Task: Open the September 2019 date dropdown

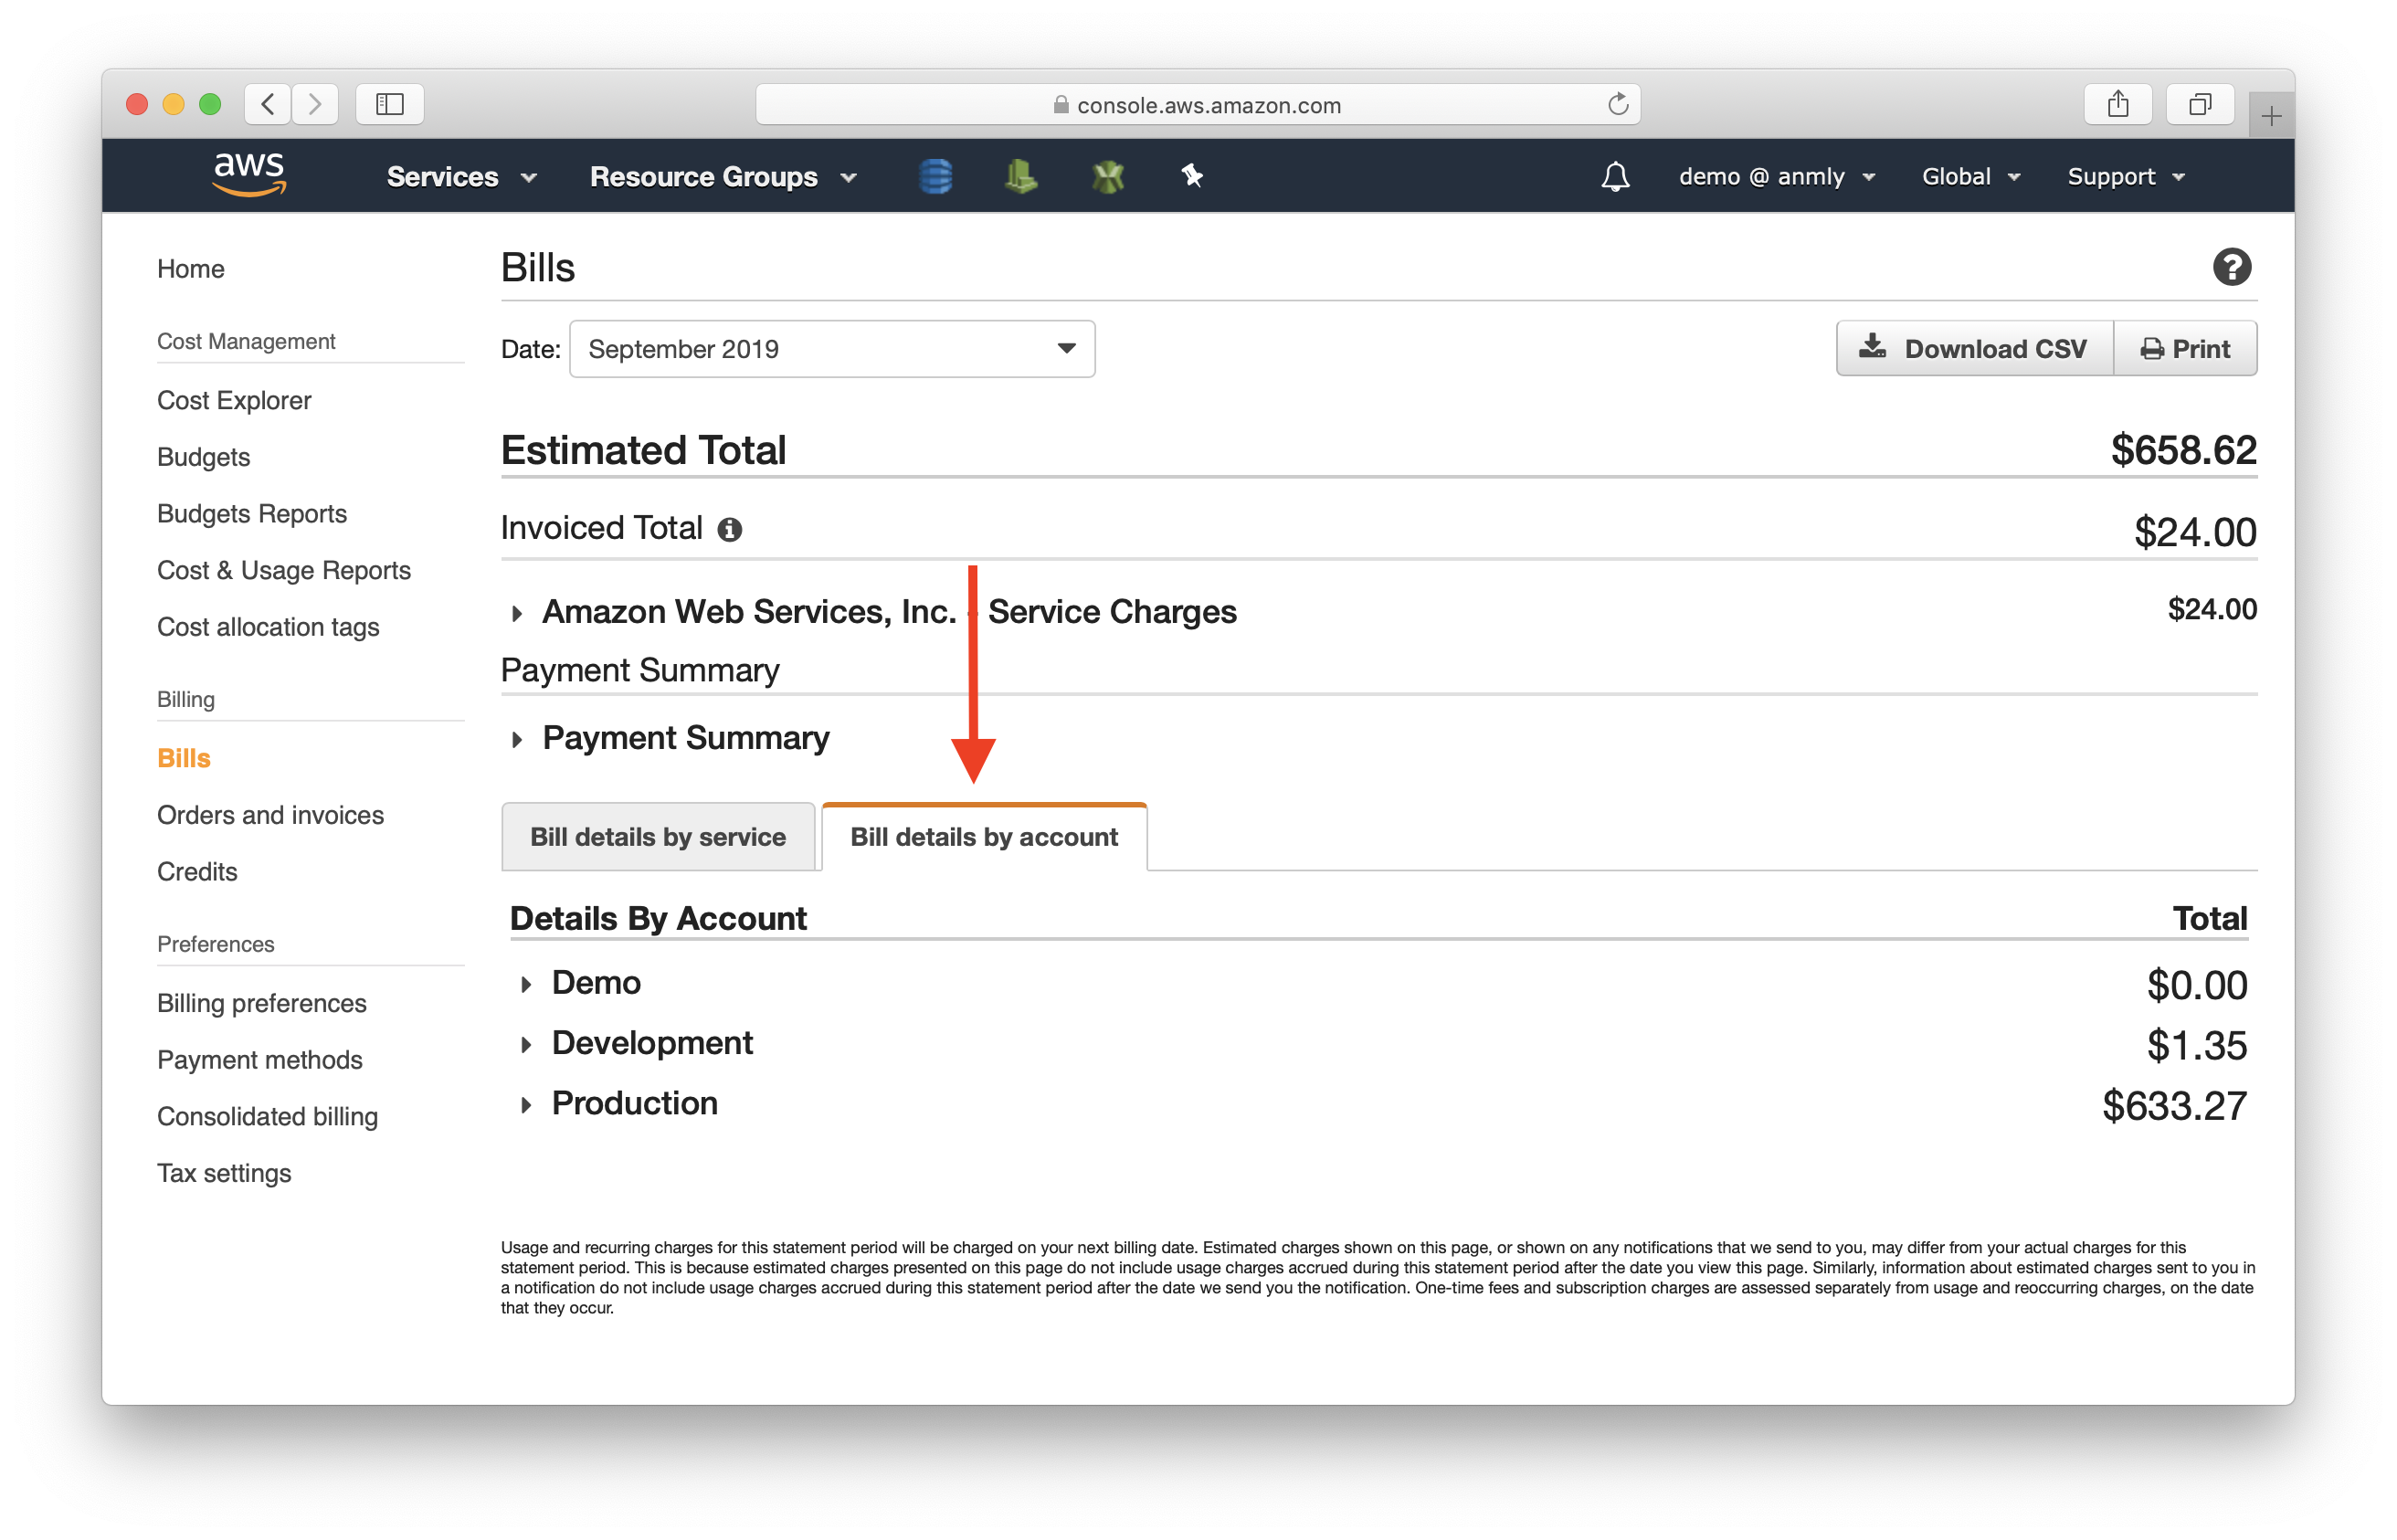Action: coord(831,347)
